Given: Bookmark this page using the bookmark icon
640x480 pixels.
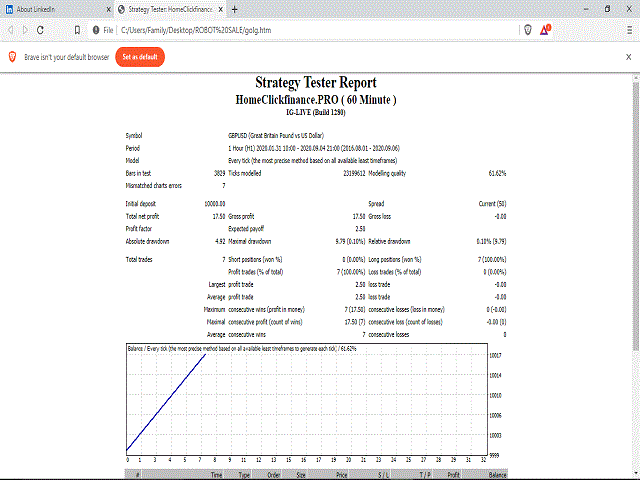Looking at the screenshot, I should point(77,30).
